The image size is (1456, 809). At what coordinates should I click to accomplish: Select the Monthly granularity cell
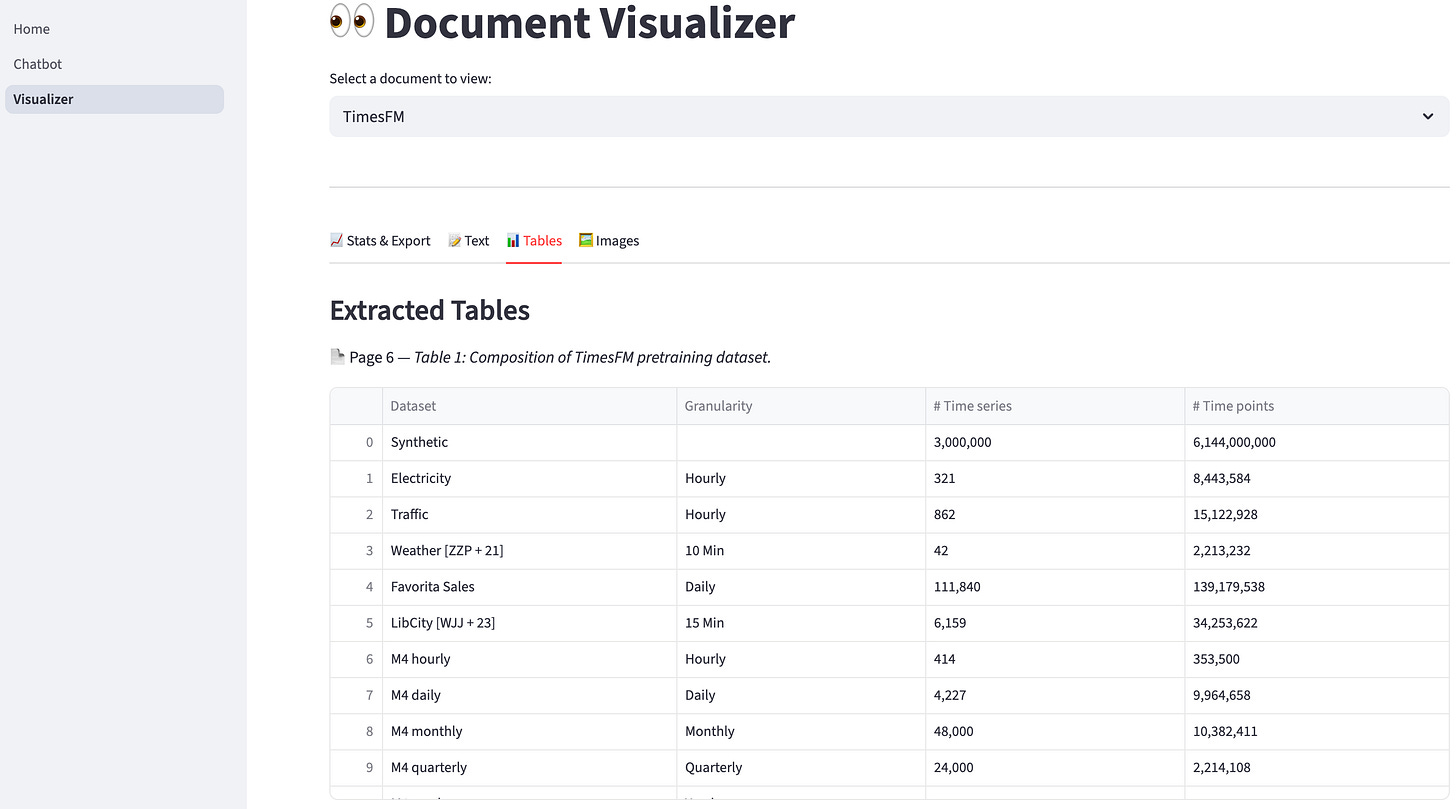click(801, 731)
